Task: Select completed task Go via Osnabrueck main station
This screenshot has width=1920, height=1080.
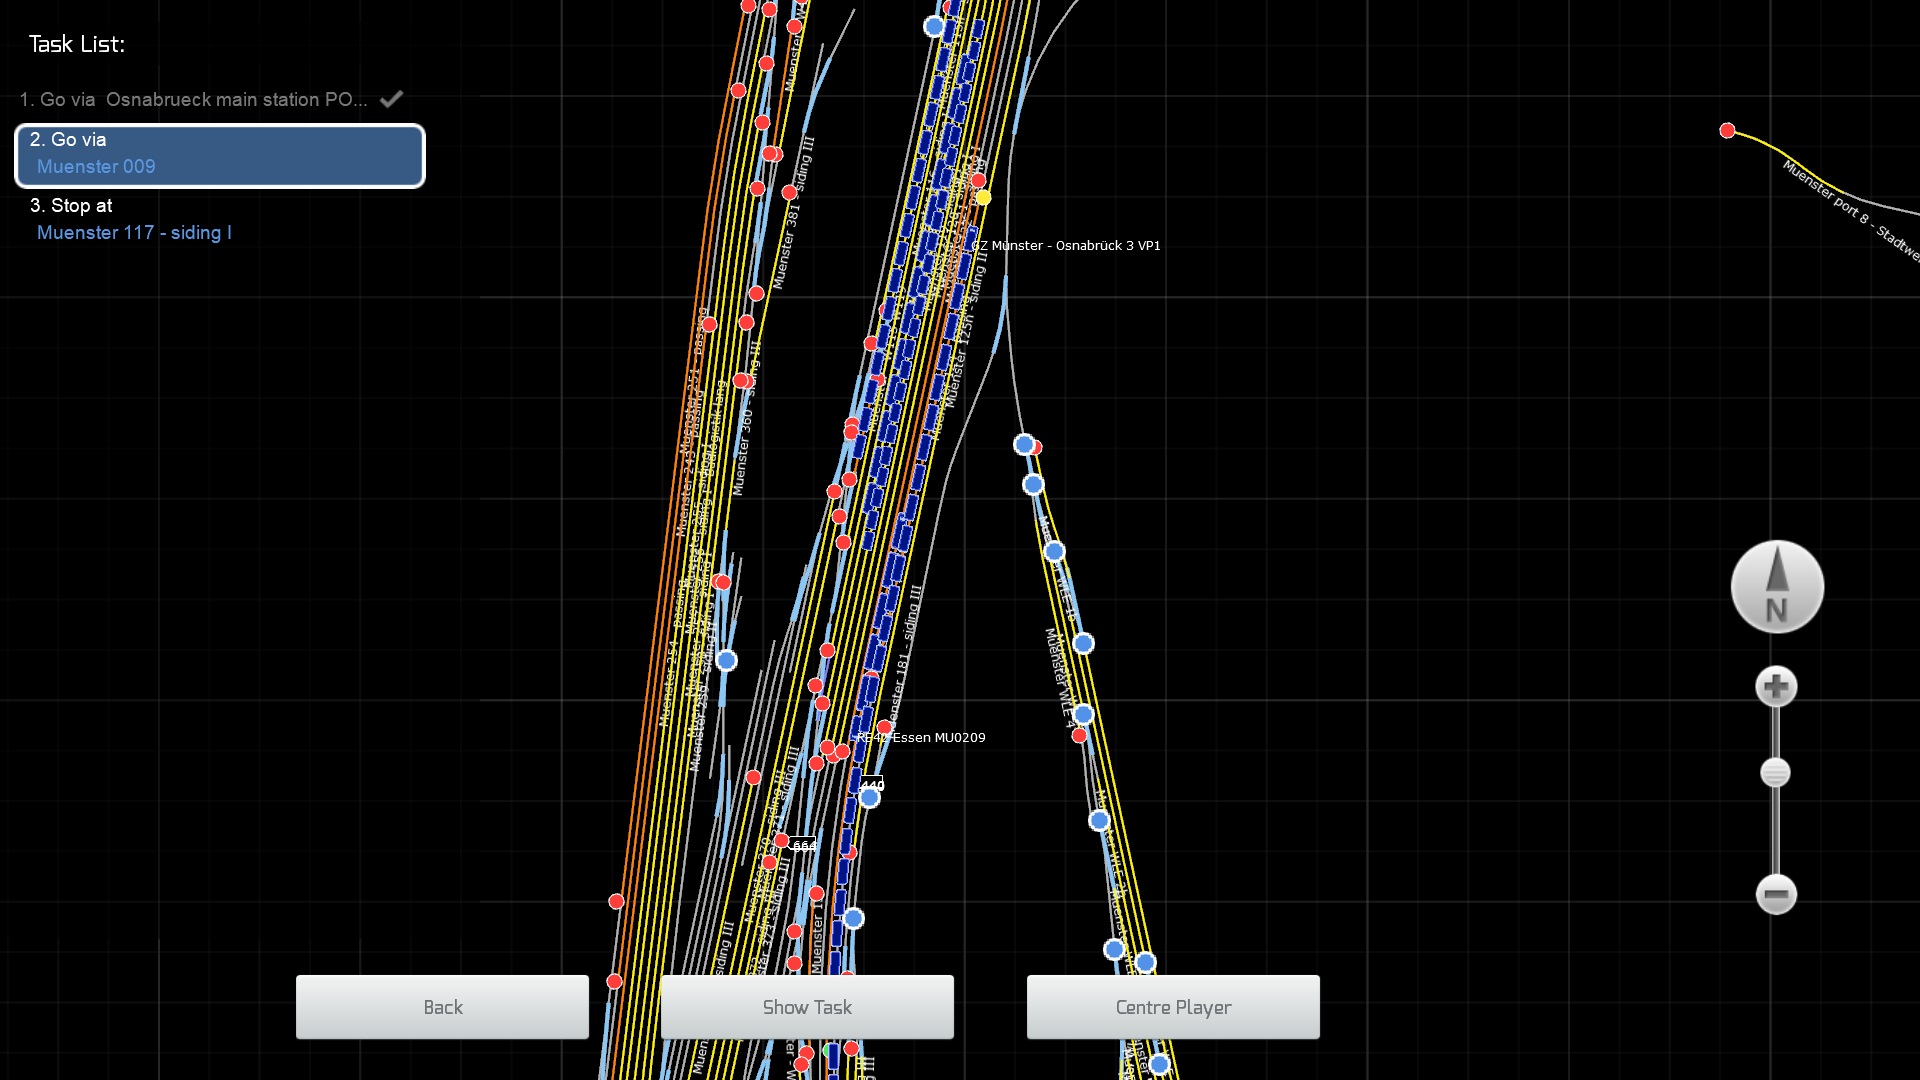Action: (x=193, y=100)
